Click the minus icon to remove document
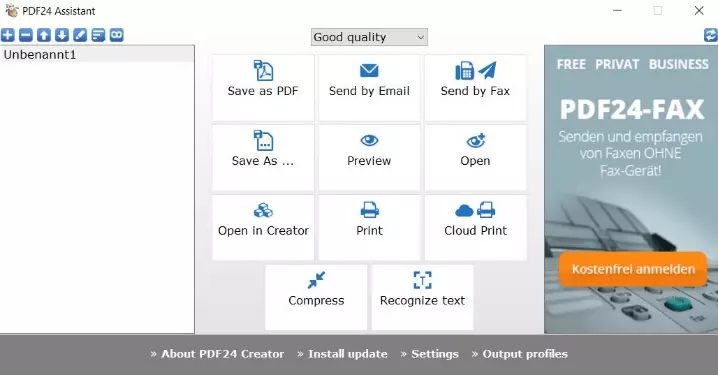The width and height of the screenshot is (718, 375). coord(26,35)
